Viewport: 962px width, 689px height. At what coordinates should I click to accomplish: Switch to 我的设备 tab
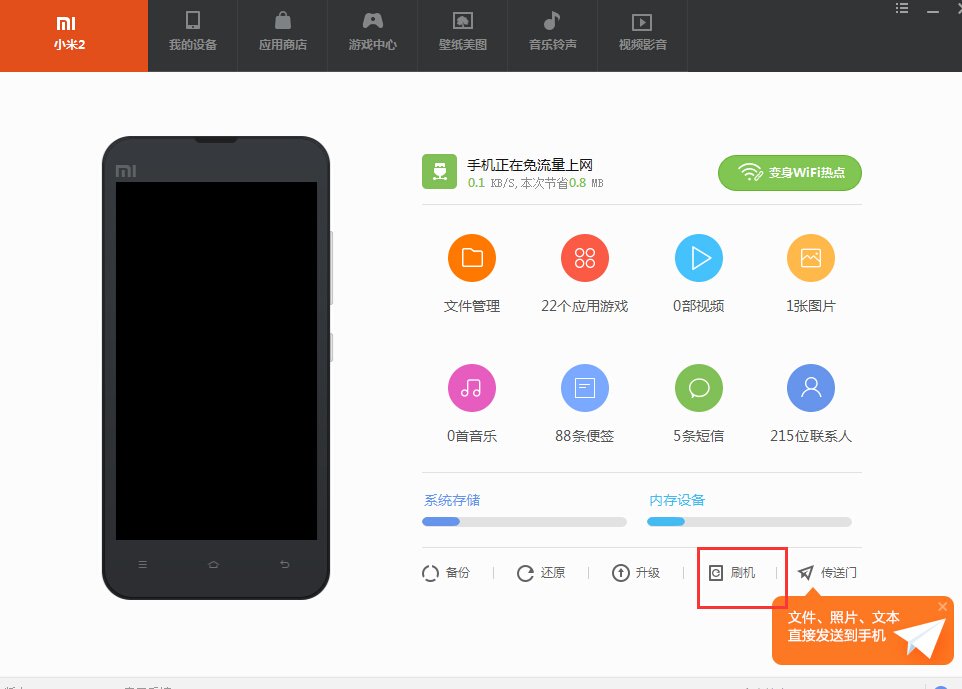point(193,36)
